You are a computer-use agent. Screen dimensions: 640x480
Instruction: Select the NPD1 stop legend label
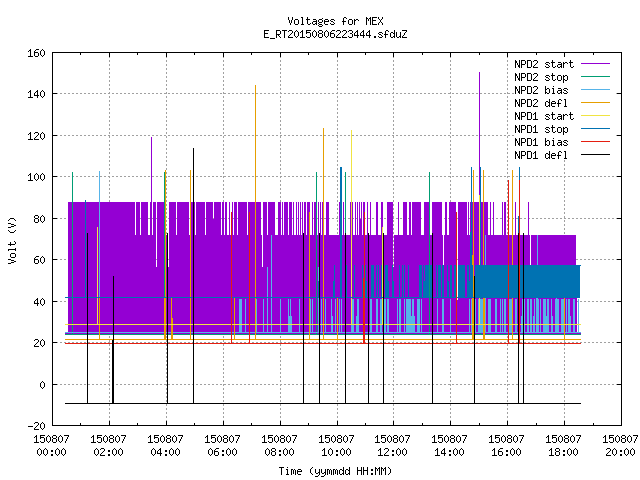tap(541, 129)
